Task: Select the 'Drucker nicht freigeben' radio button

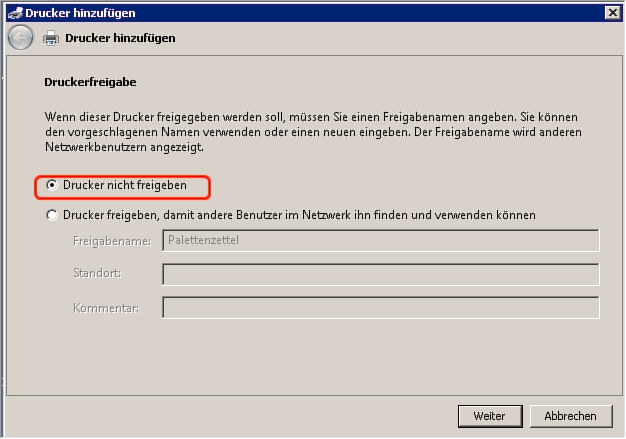Action: coord(52,186)
